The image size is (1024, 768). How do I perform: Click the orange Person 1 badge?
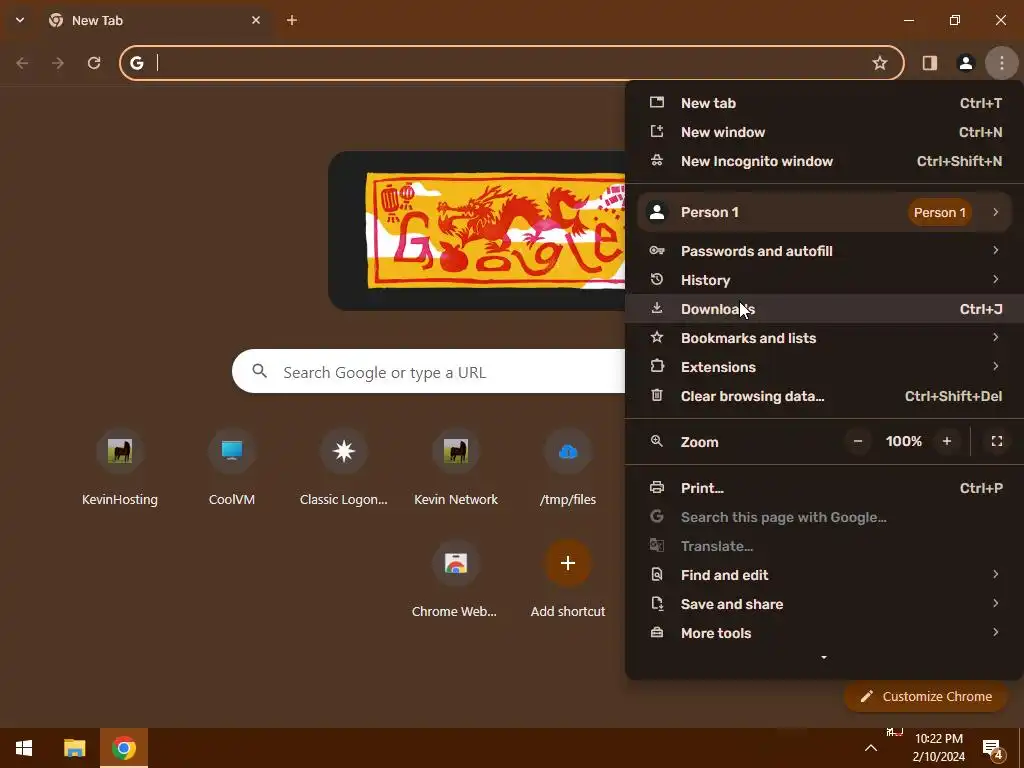click(x=940, y=212)
